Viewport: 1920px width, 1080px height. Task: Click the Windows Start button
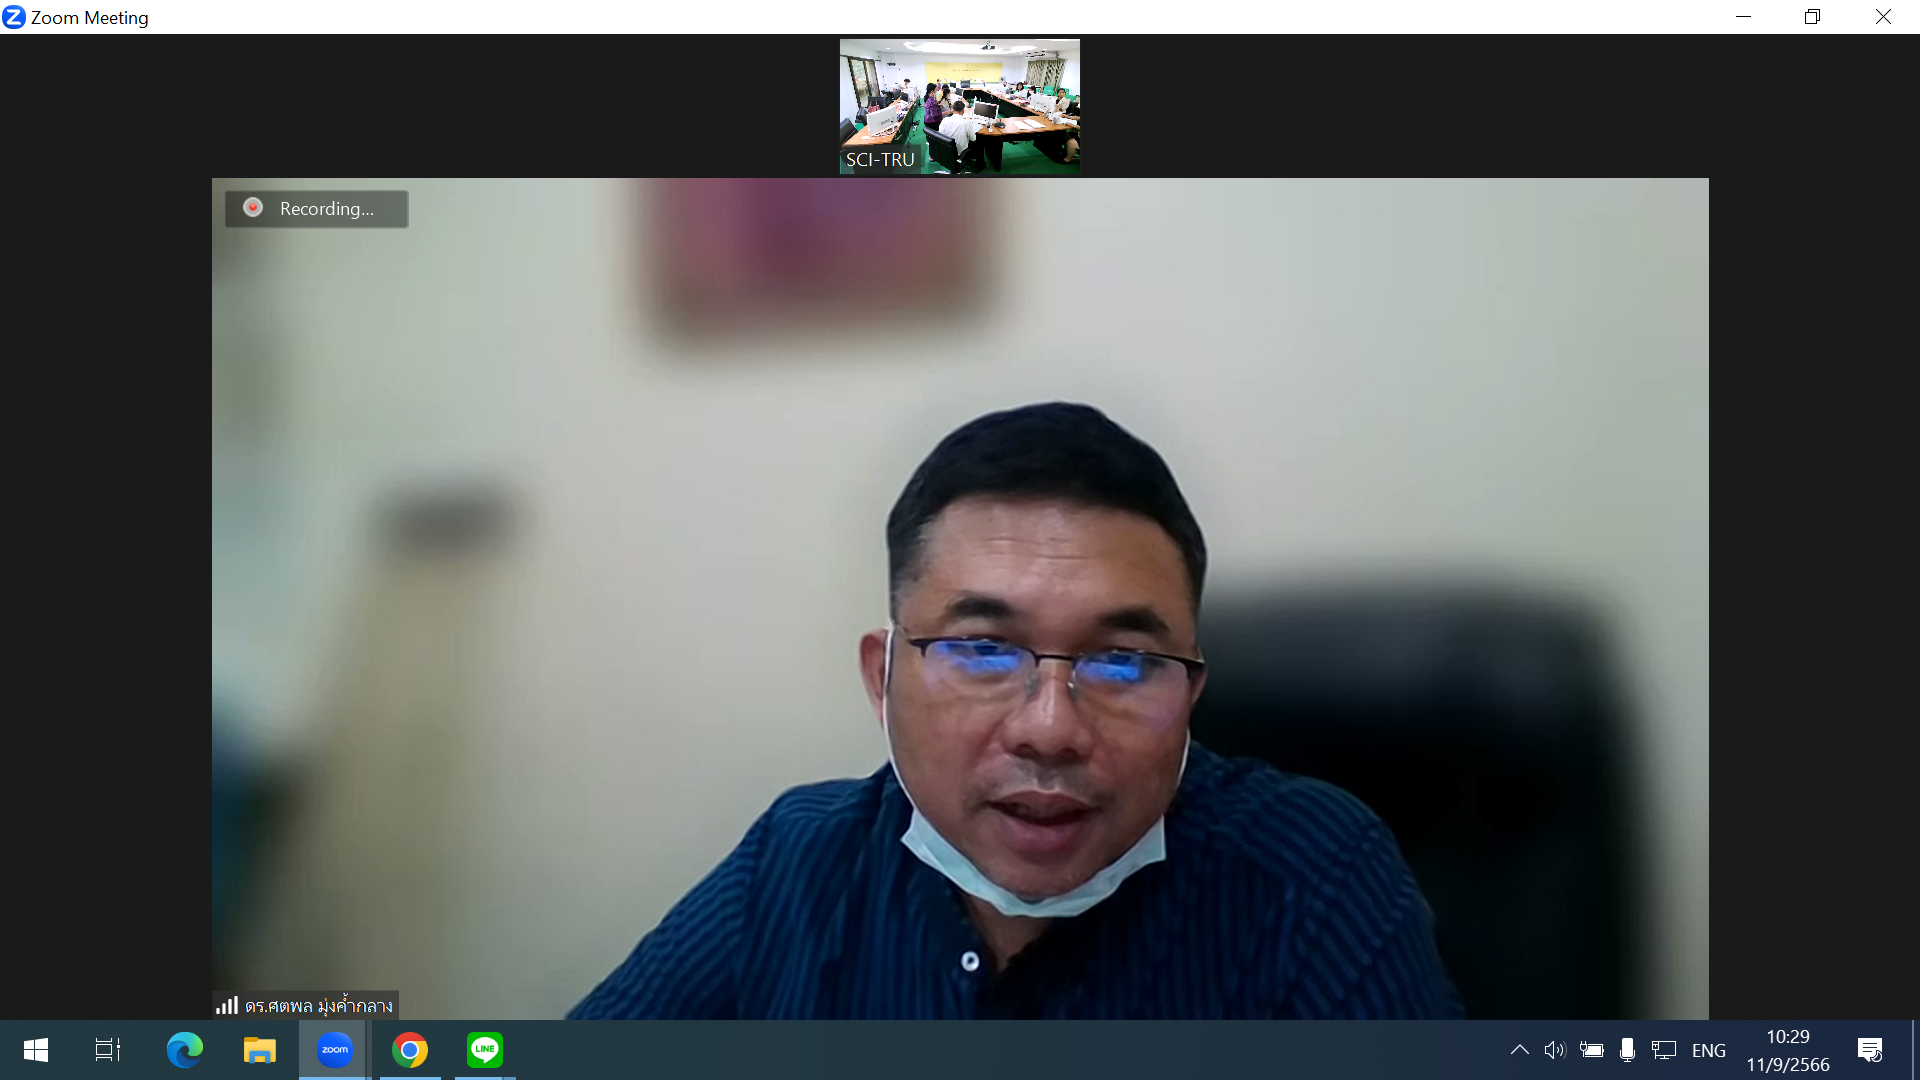[x=36, y=1050]
